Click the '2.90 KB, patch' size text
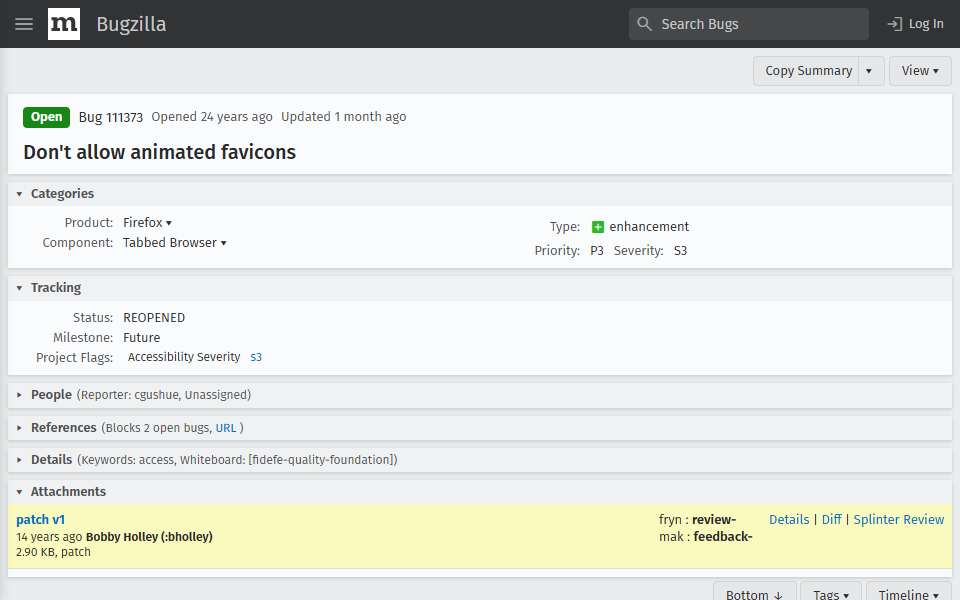This screenshot has height=600, width=960. [x=53, y=552]
